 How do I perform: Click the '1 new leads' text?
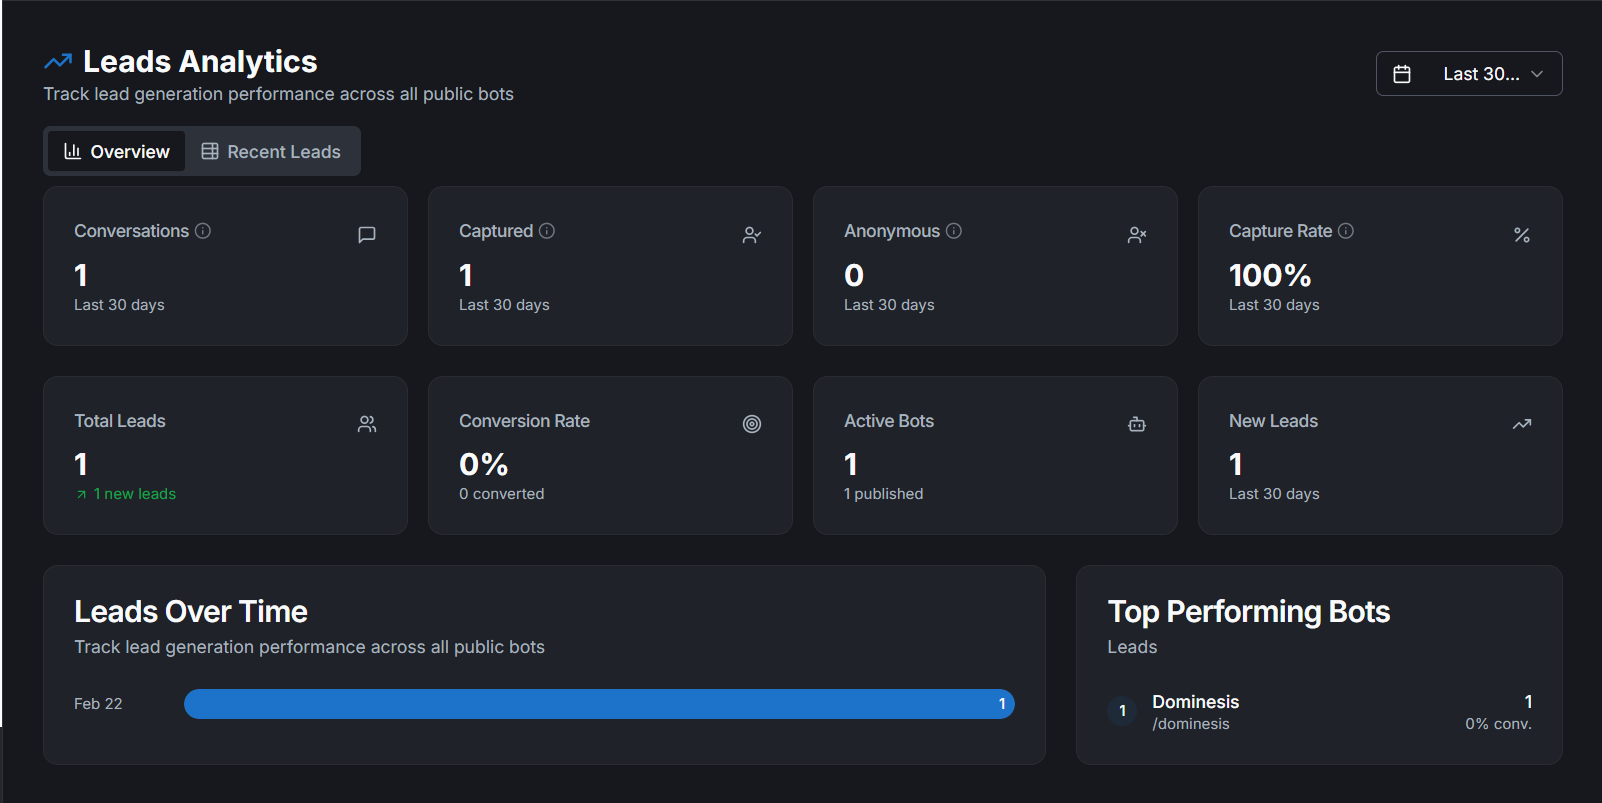click(x=135, y=494)
